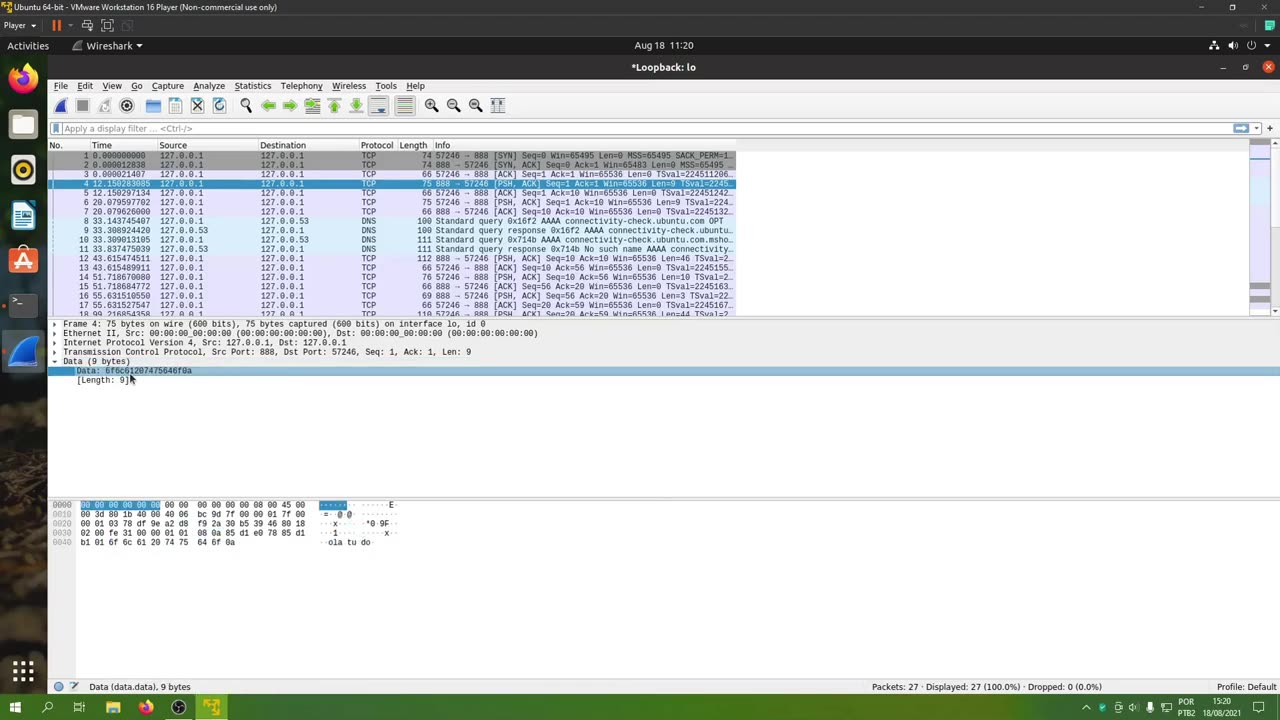Restart the current capture
Screen dimensions: 1280x720
(104, 105)
